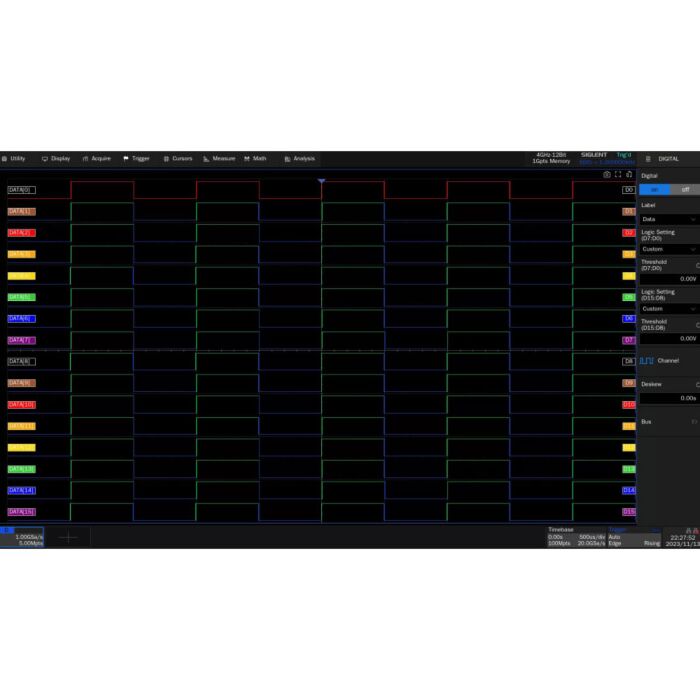This screenshot has width=700, height=700.
Task: Open the Timebase settings box
Action: [575, 537]
